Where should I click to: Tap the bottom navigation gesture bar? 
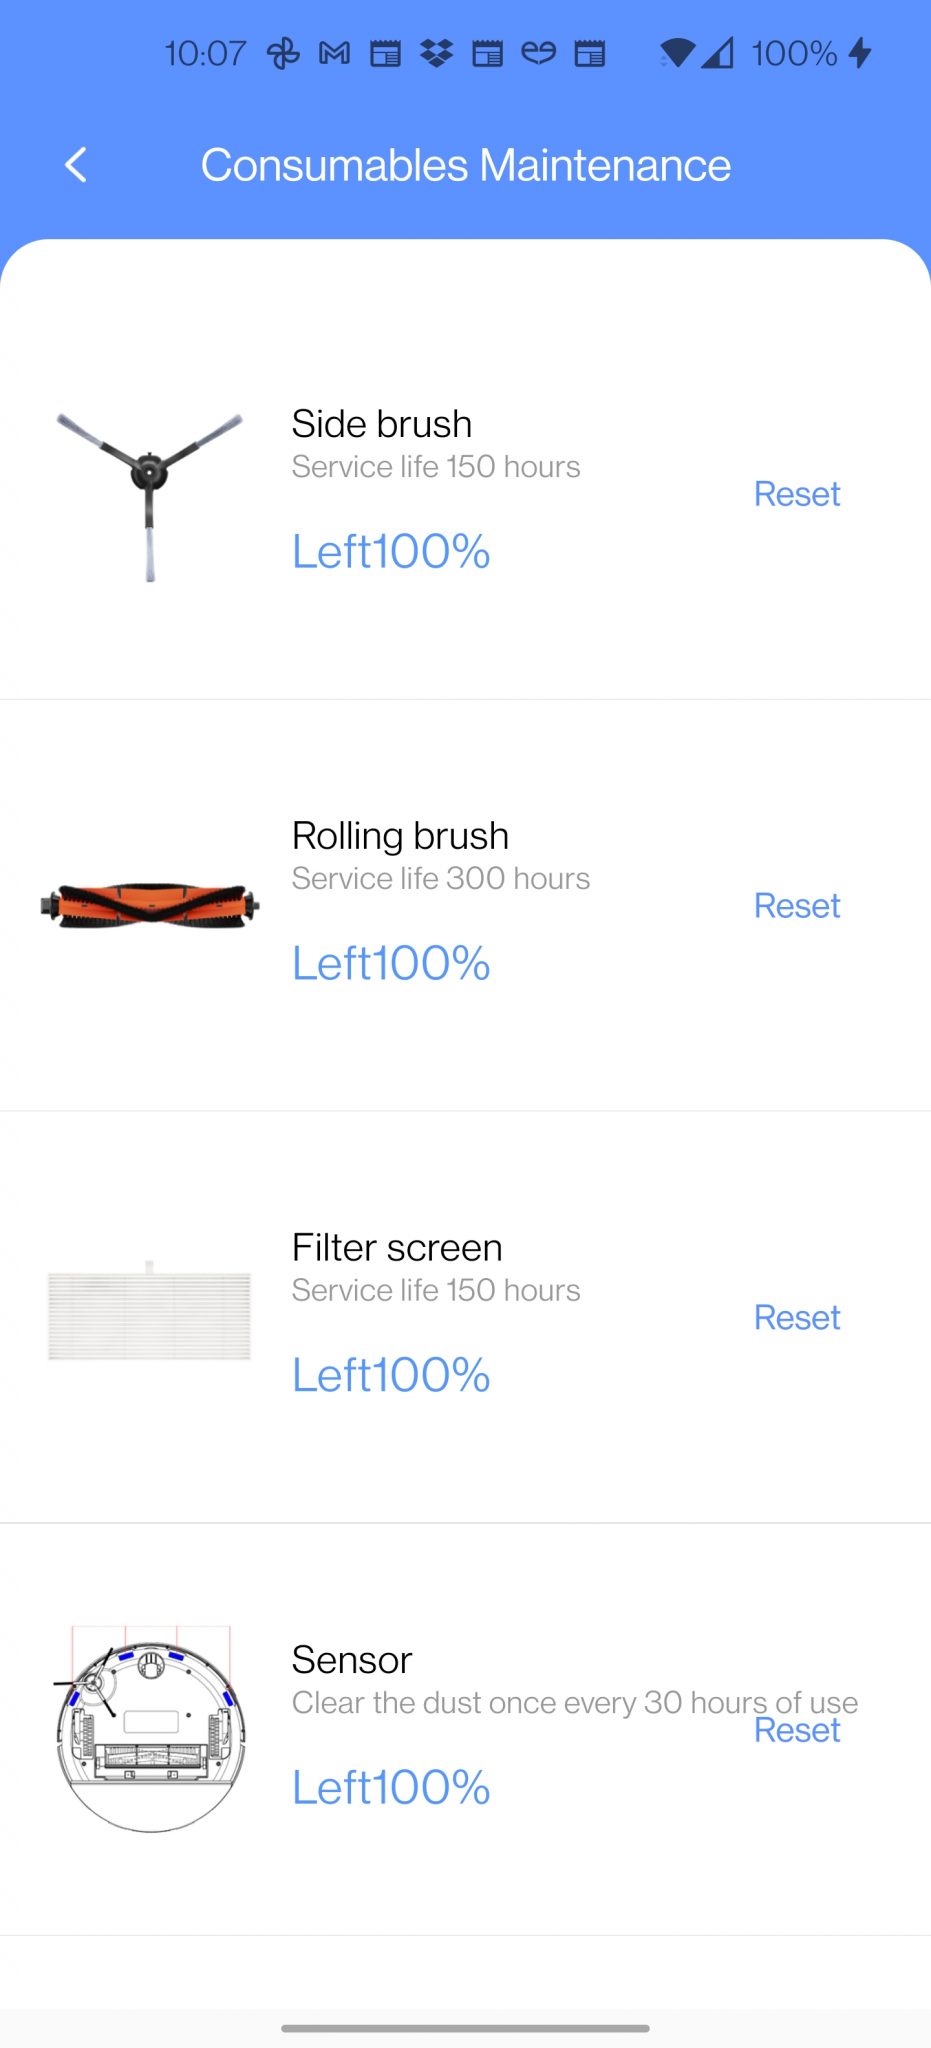466,2028
